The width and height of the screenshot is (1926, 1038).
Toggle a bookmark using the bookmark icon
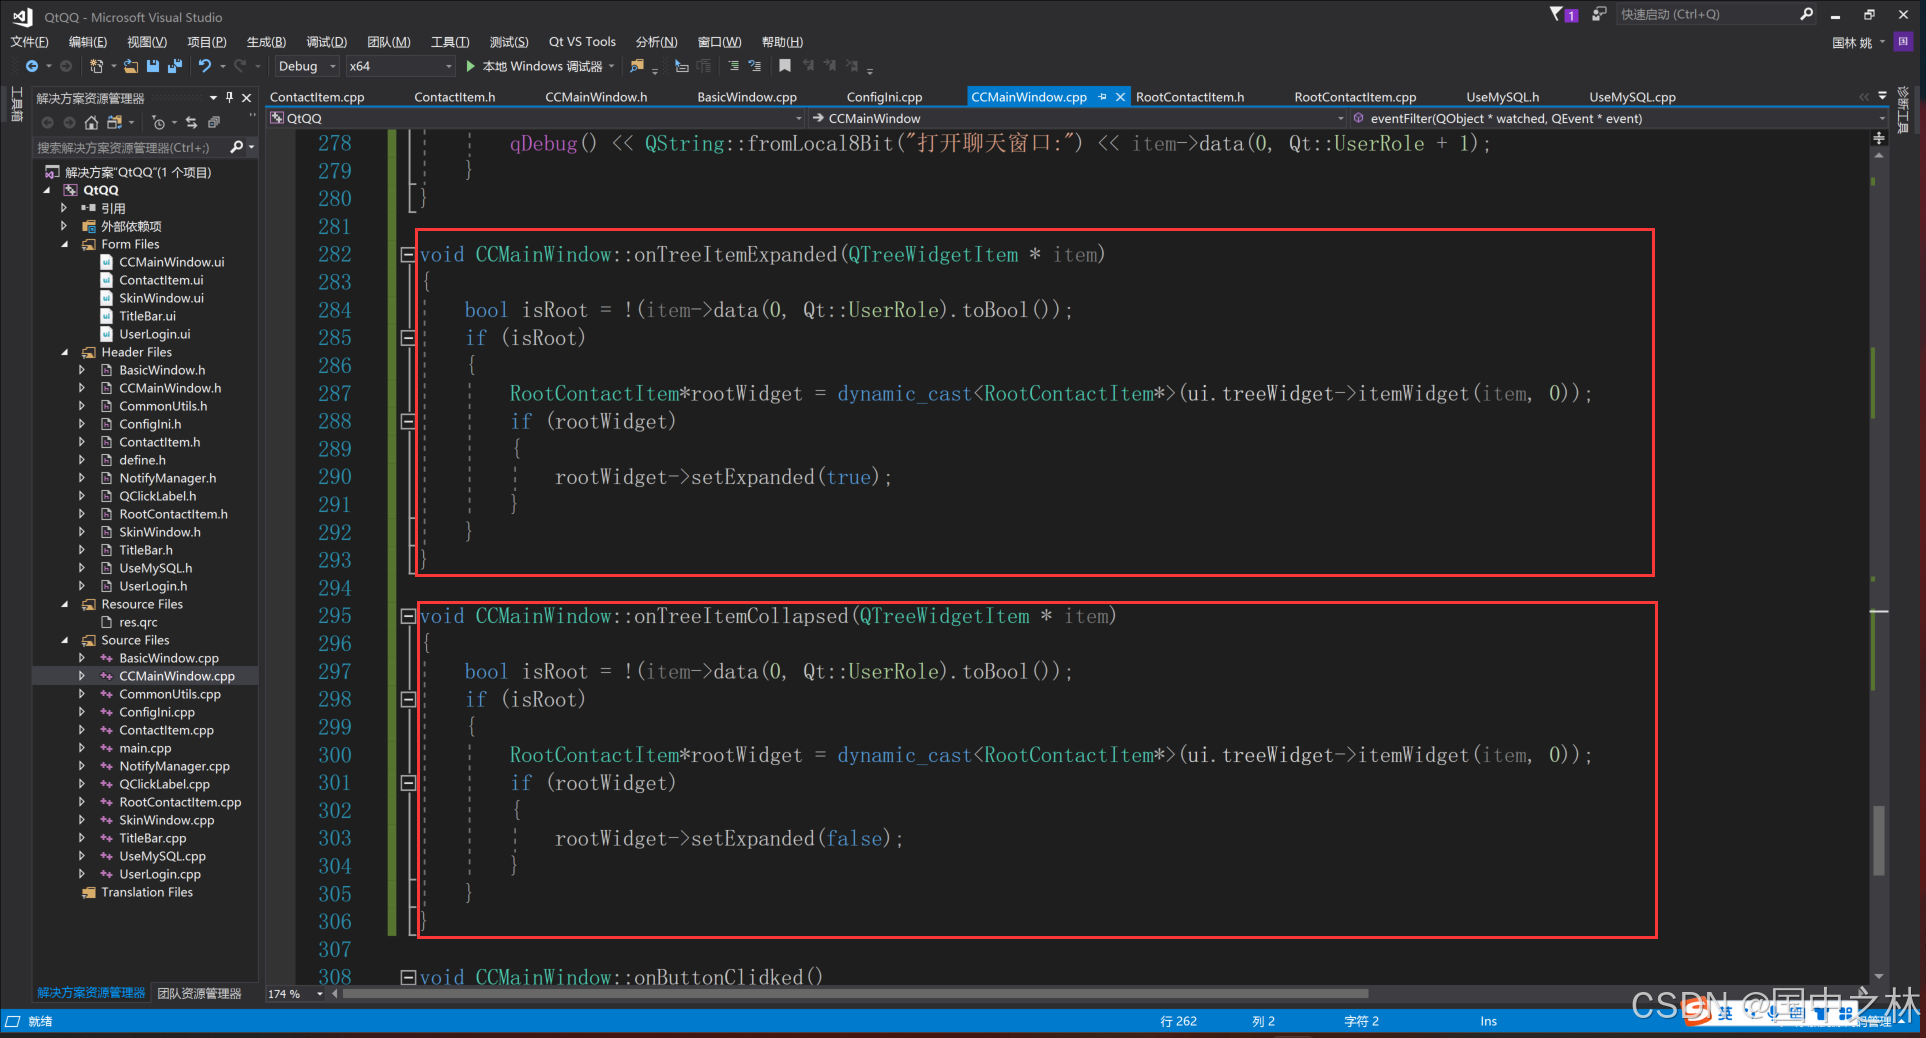(785, 66)
